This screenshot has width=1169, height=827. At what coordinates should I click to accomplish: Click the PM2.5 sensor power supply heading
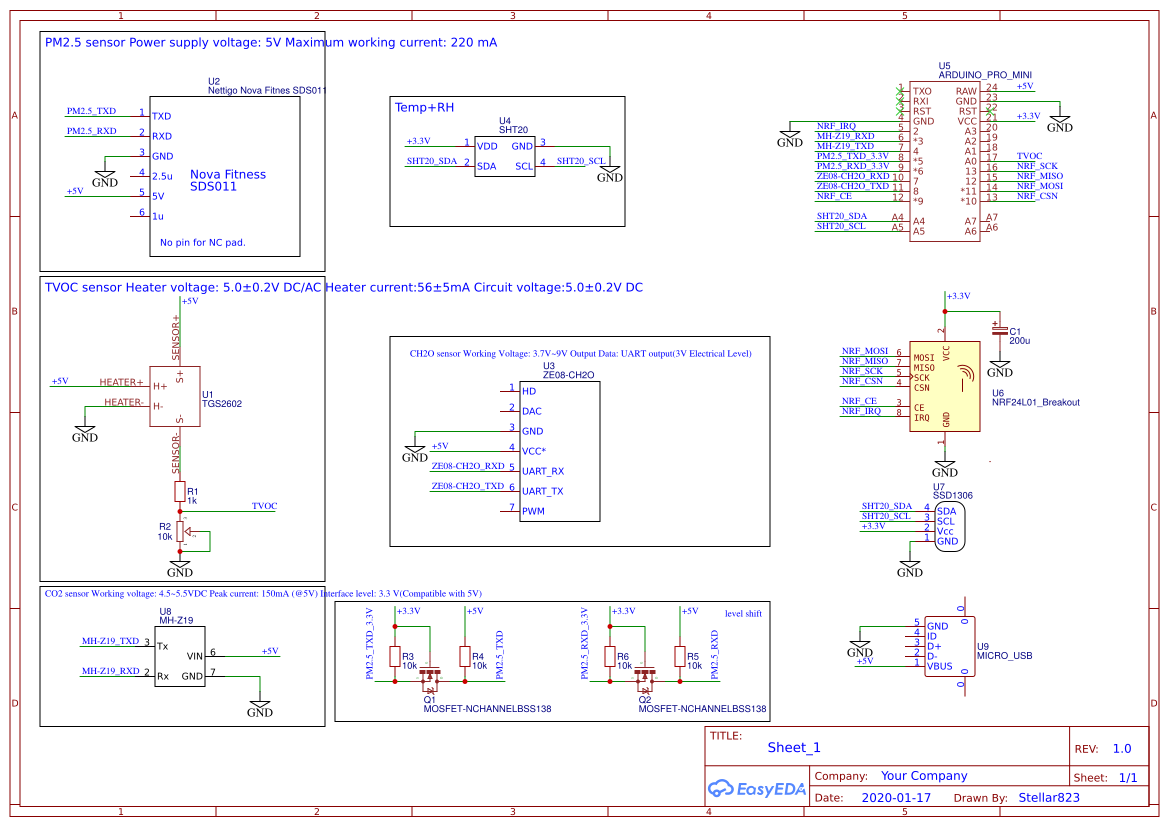pos(271,43)
